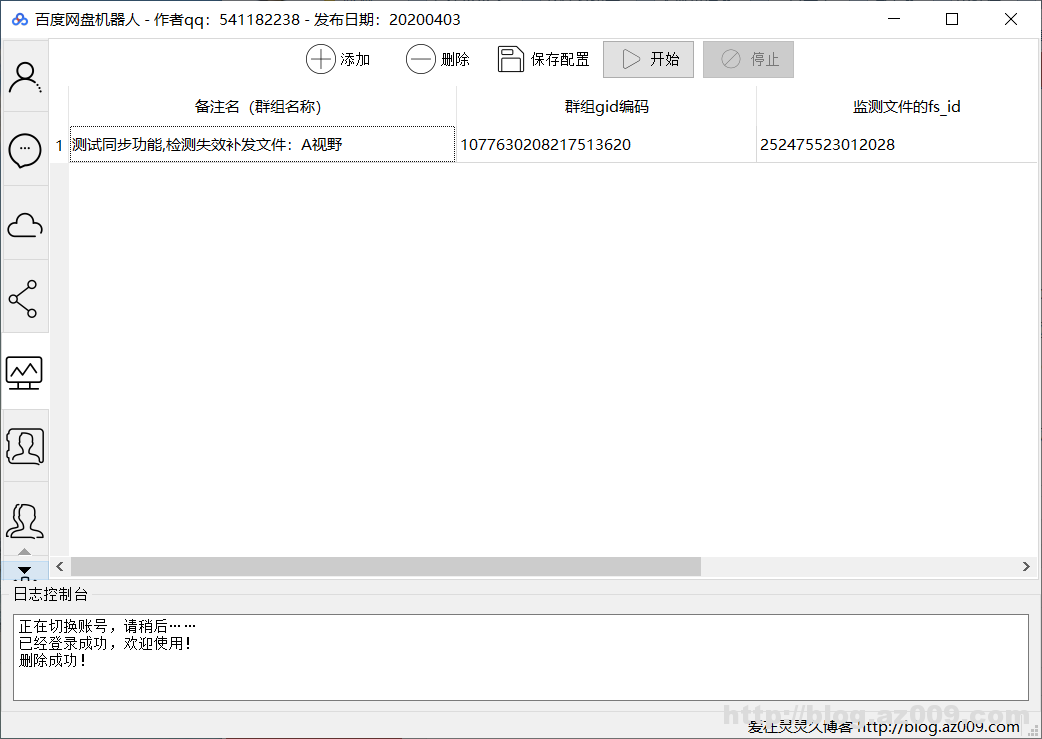This screenshot has height=739, width=1042.
Task: Expand sidebar list with down arrow
Action: [x=25, y=570]
